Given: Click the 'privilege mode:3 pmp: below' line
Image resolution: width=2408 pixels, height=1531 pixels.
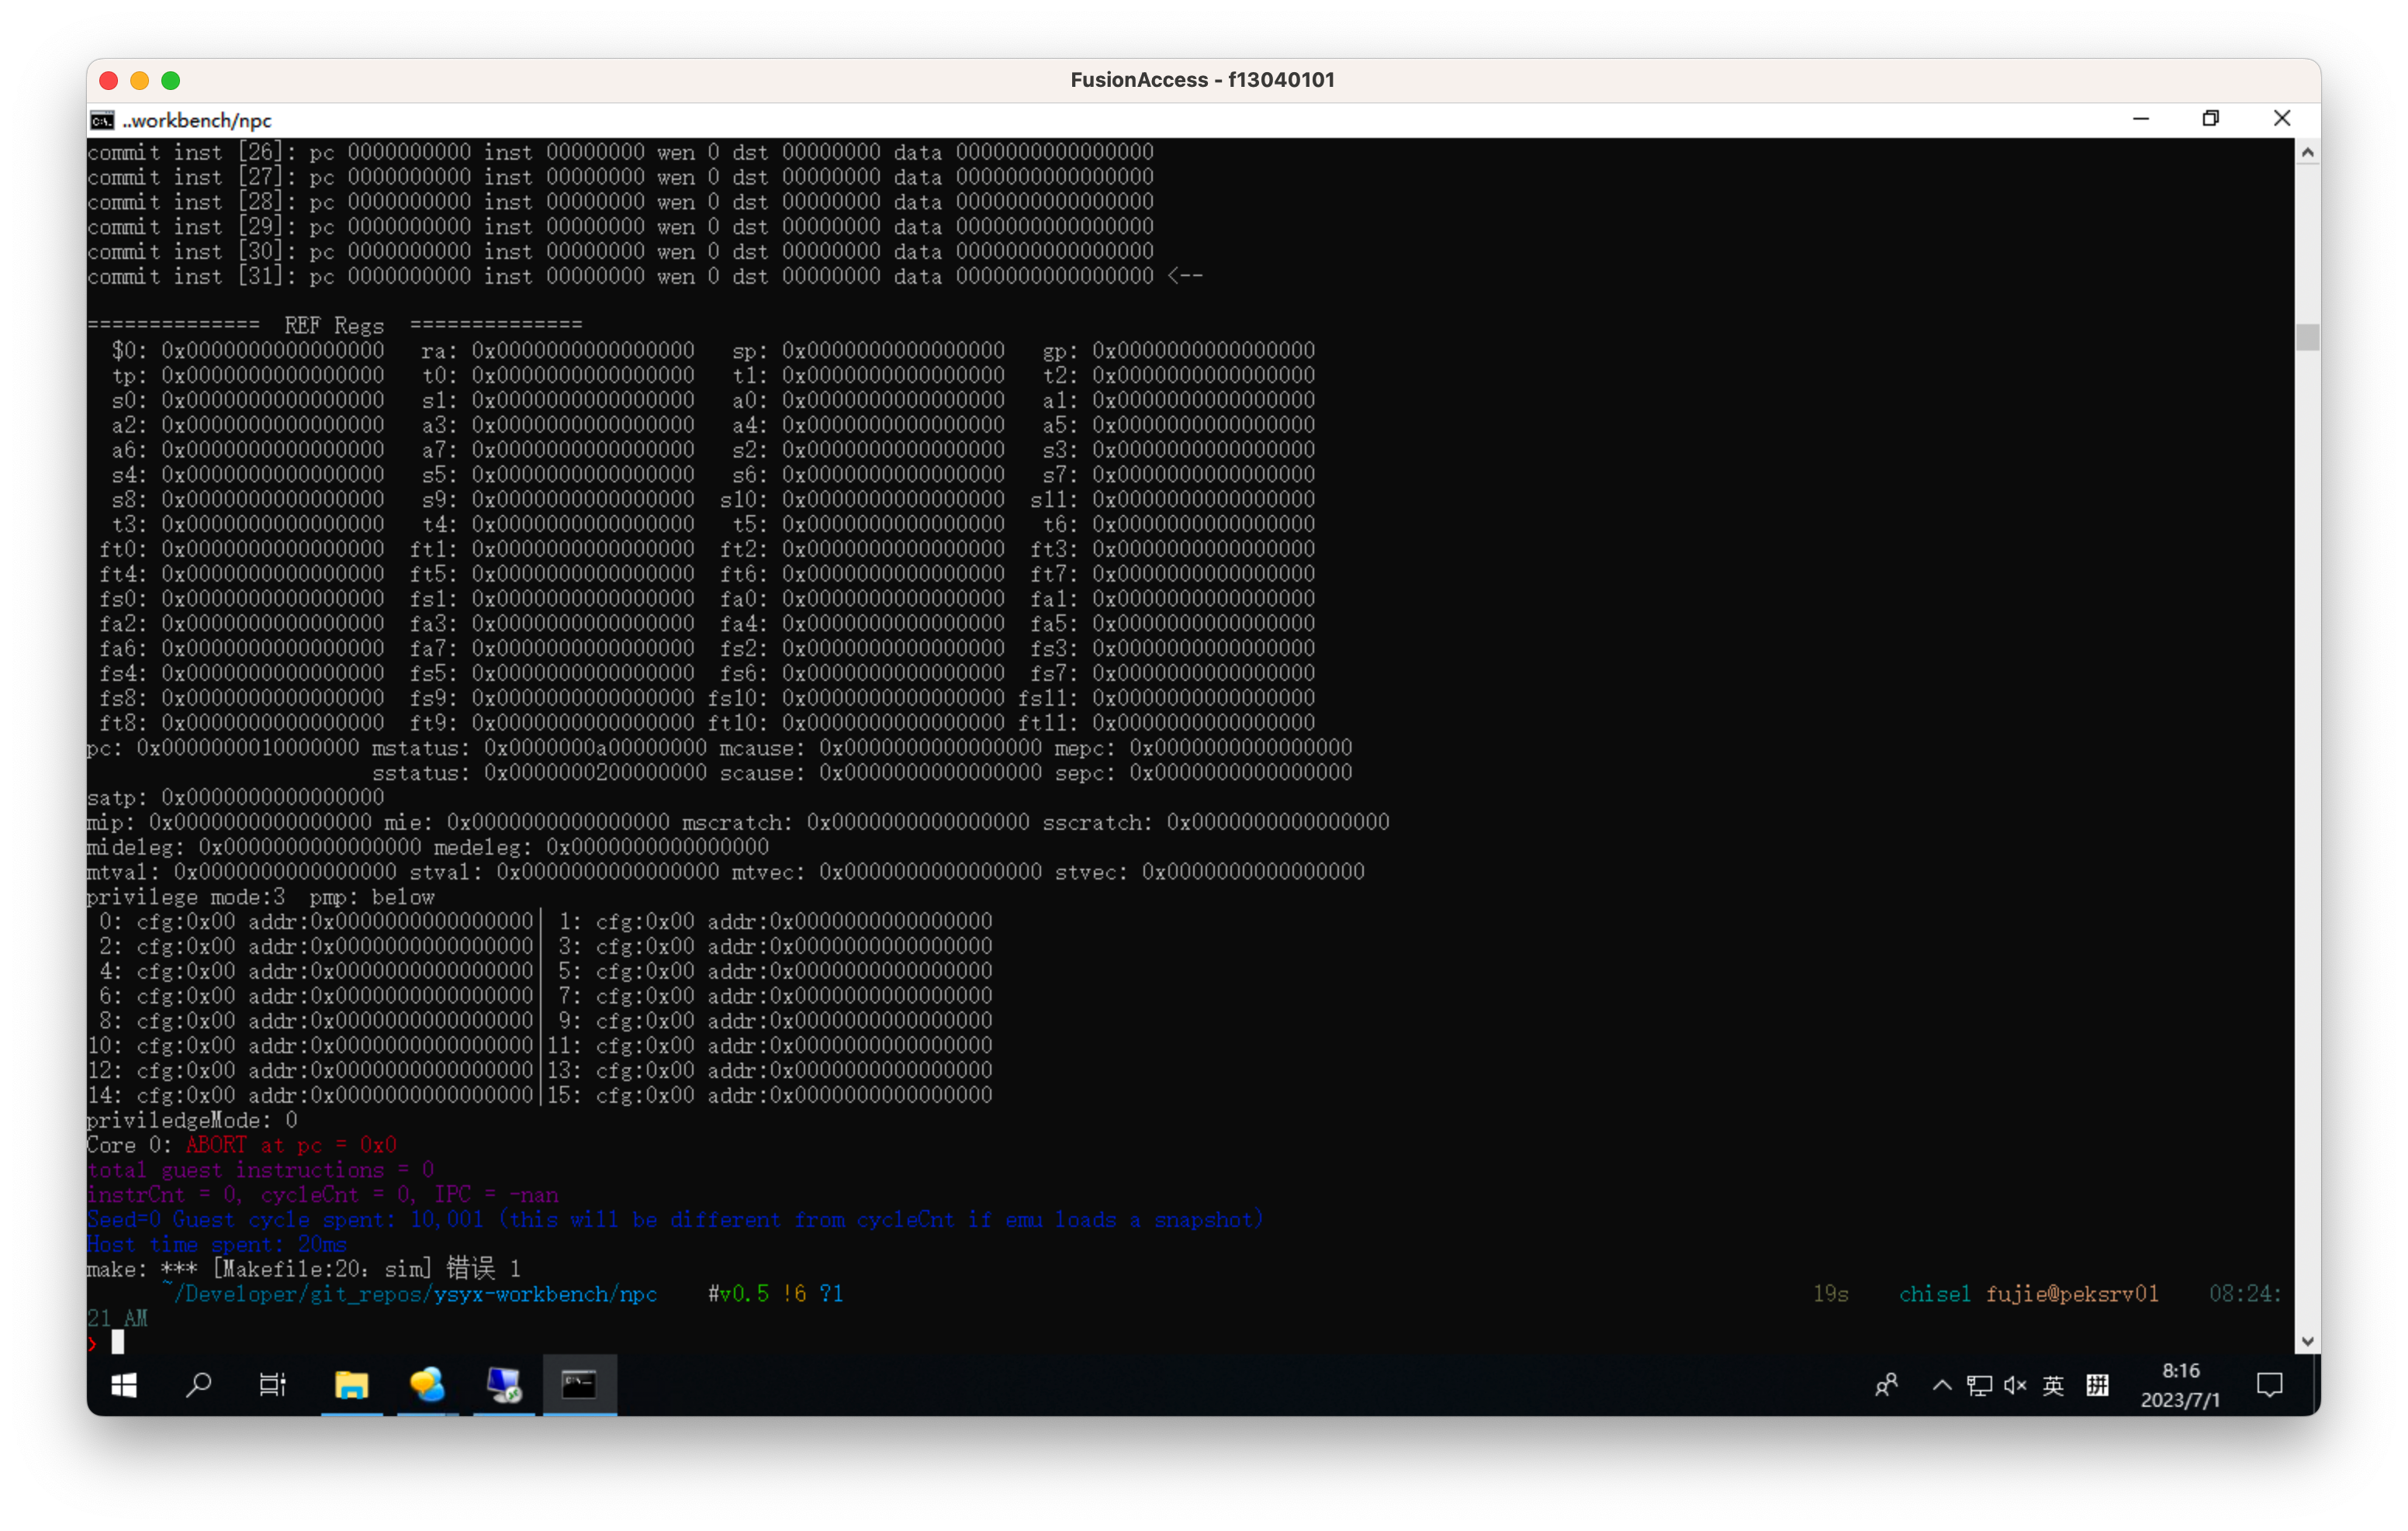Looking at the screenshot, I should (x=261, y=897).
